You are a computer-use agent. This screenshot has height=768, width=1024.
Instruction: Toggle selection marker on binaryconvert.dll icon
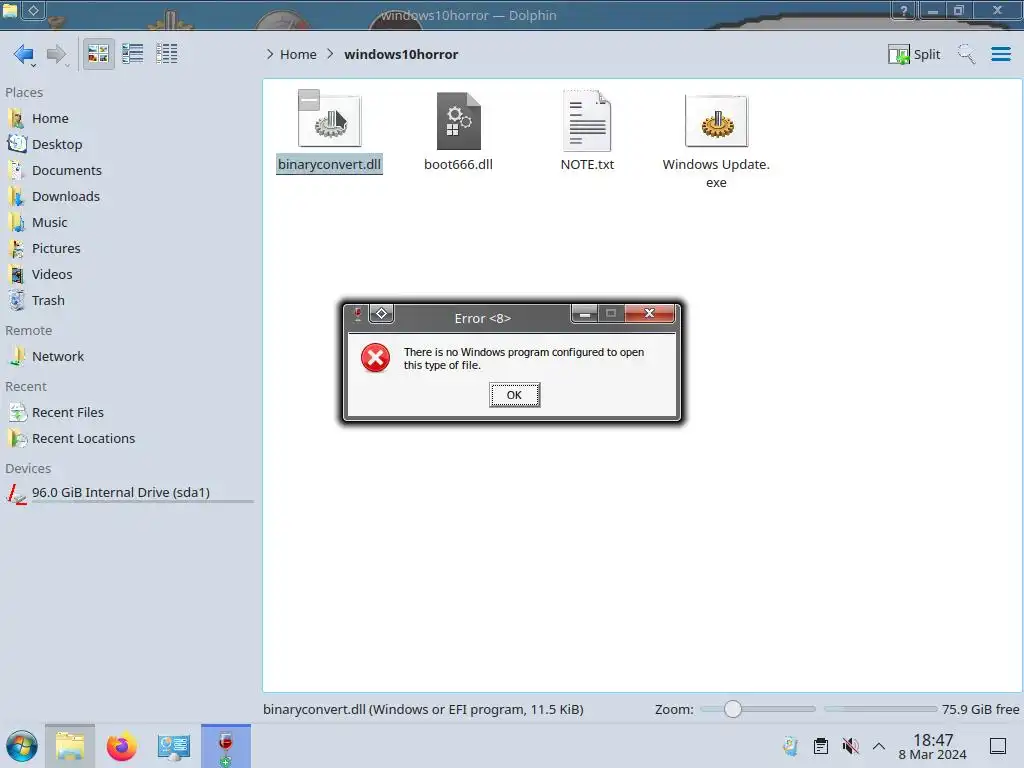(309, 100)
